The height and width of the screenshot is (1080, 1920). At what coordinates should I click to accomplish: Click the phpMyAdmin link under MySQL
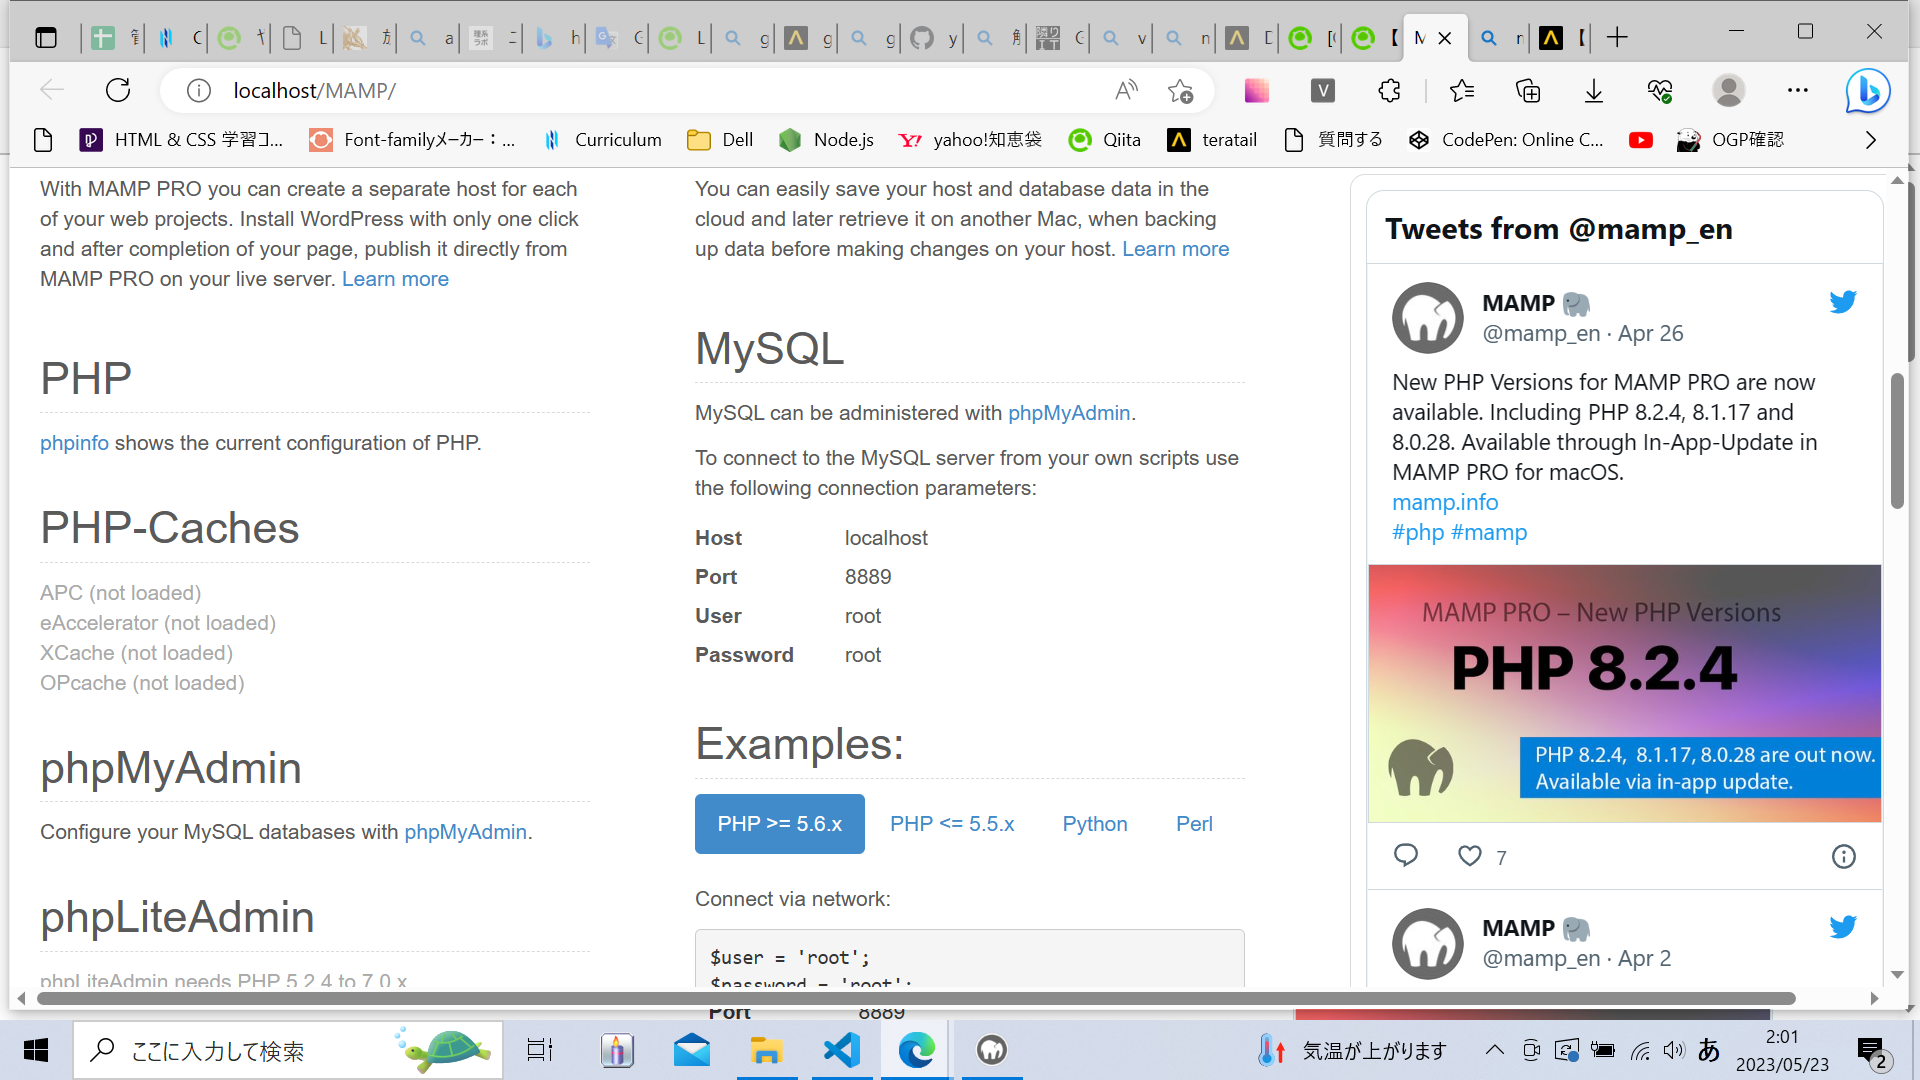1068,413
